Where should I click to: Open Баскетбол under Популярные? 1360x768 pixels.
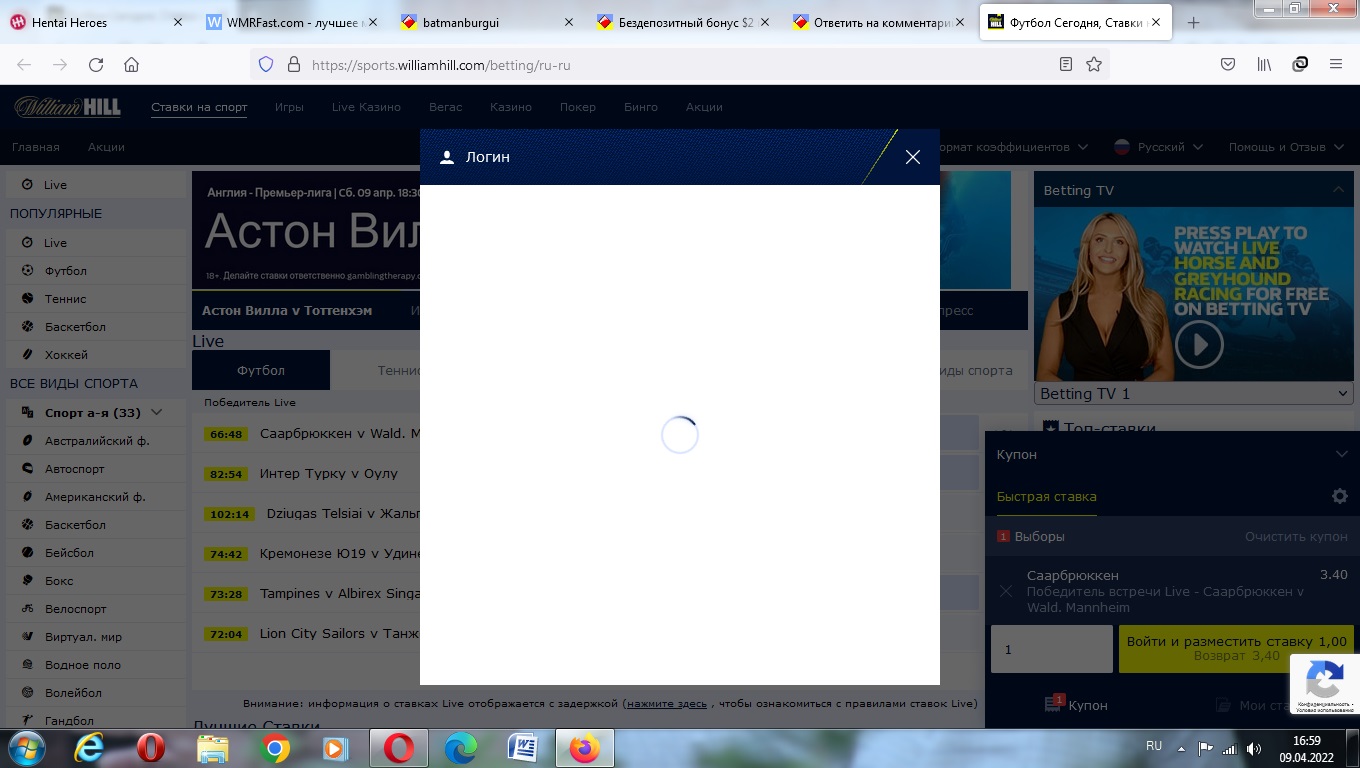[95, 327]
